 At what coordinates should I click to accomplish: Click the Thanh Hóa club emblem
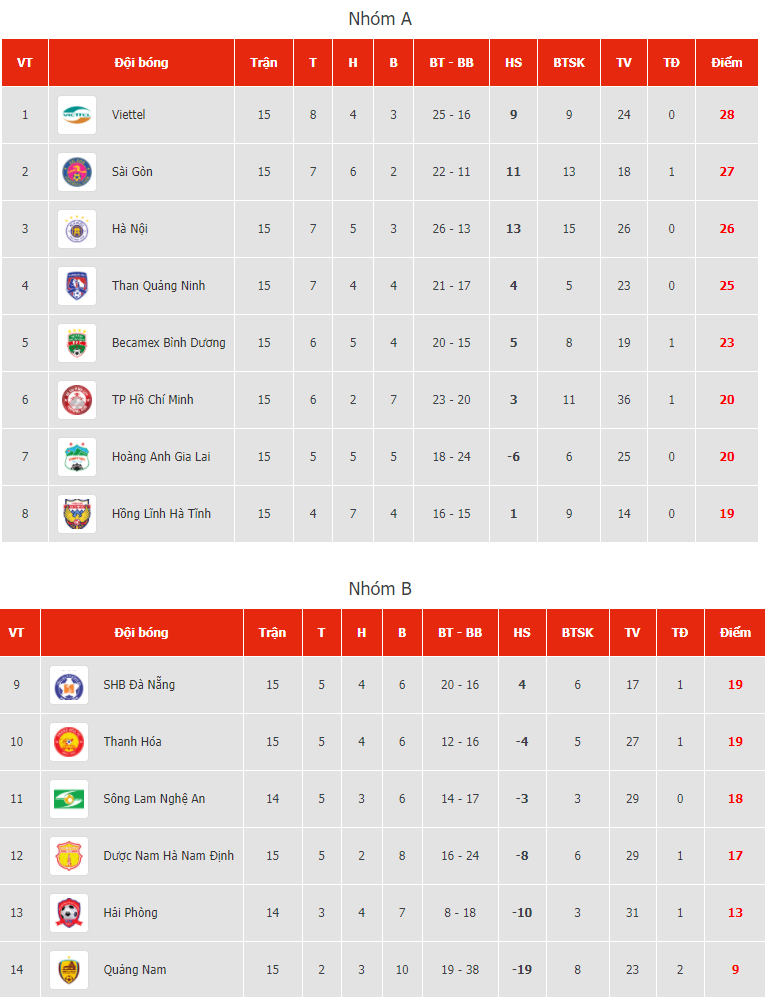[69, 741]
